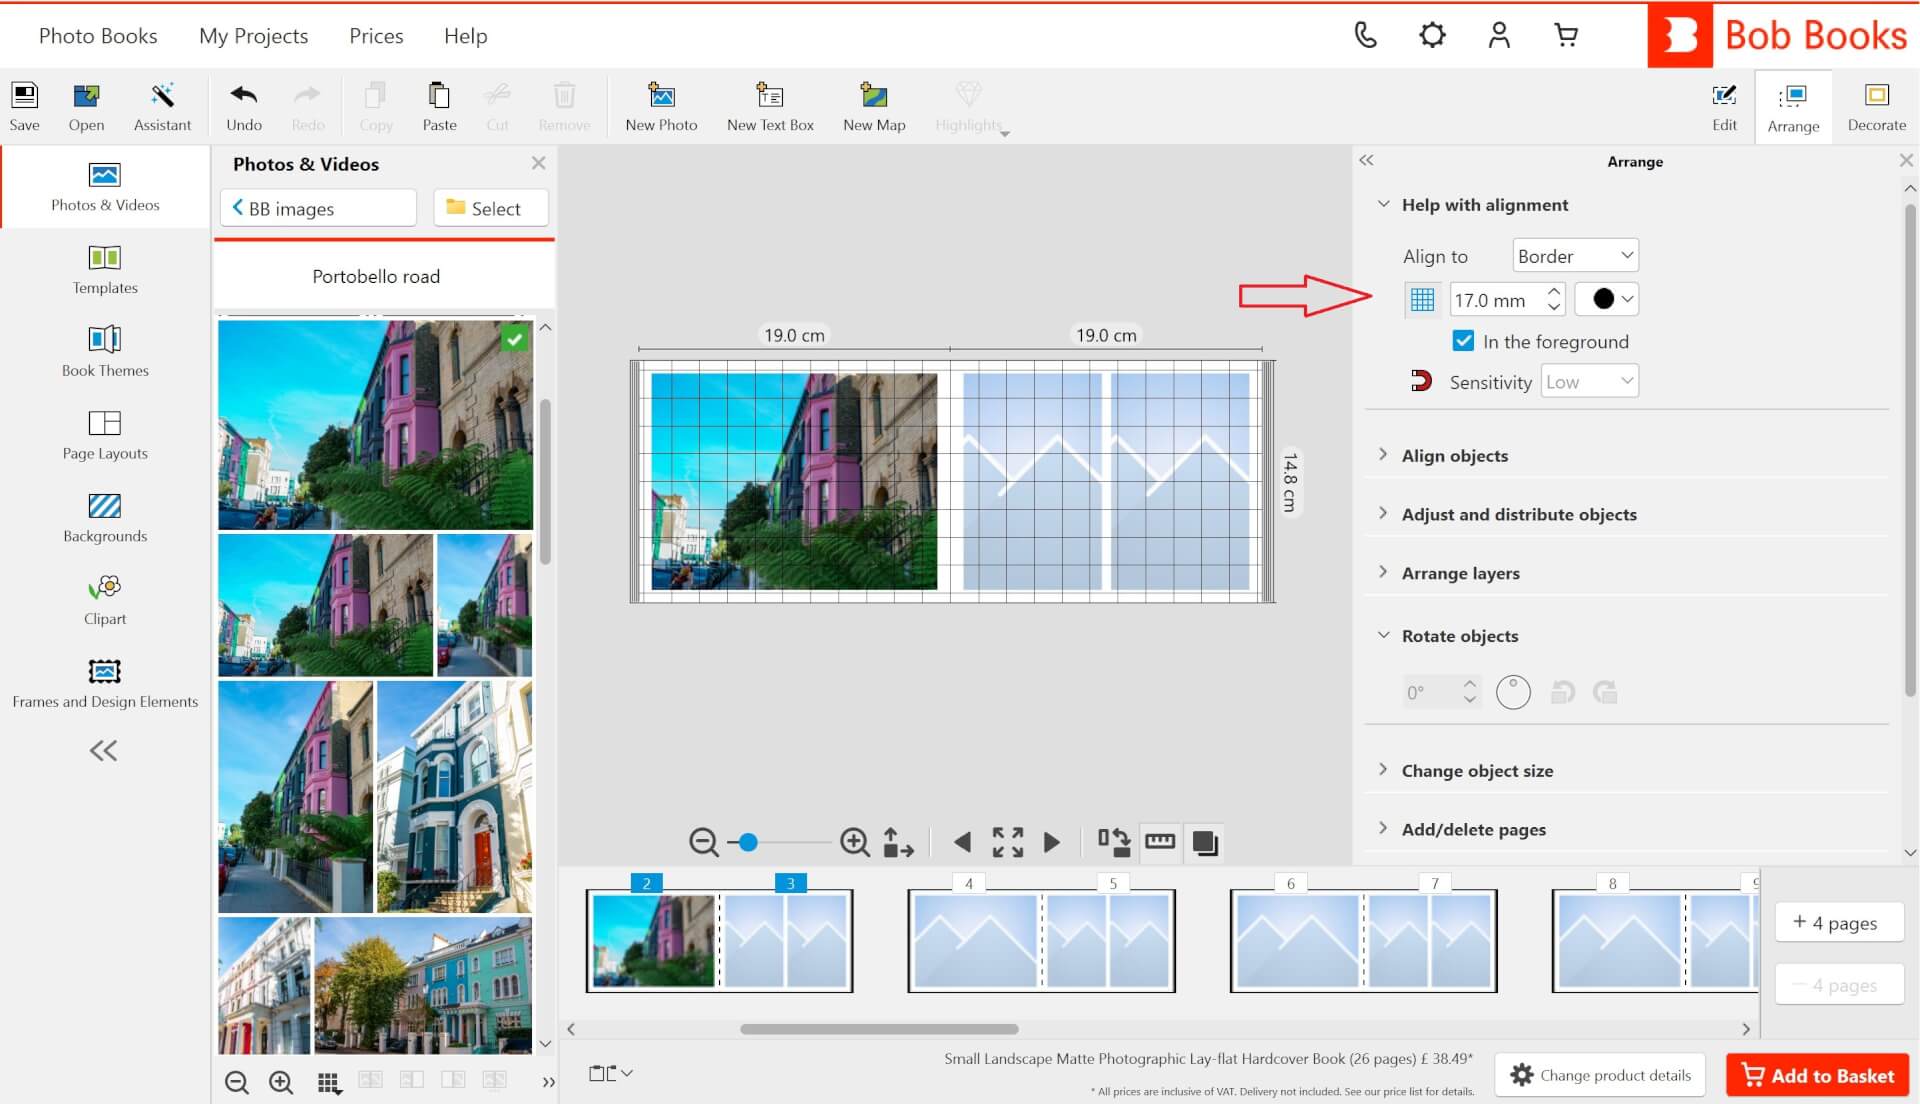Uncheck In the foreground checkbox

[x=1463, y=341]
